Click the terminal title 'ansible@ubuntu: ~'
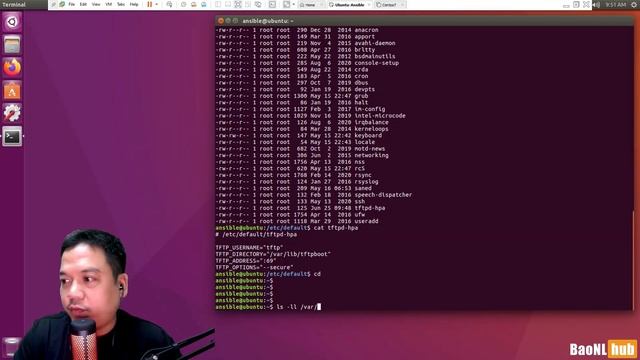Image resolution: width=640 pixels, height=360 pixels. [x=267, y=20]
